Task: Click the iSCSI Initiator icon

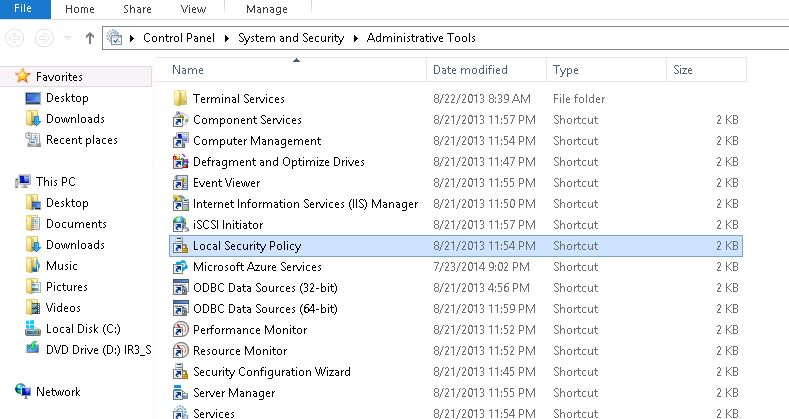Action: [x=180, y=225]
